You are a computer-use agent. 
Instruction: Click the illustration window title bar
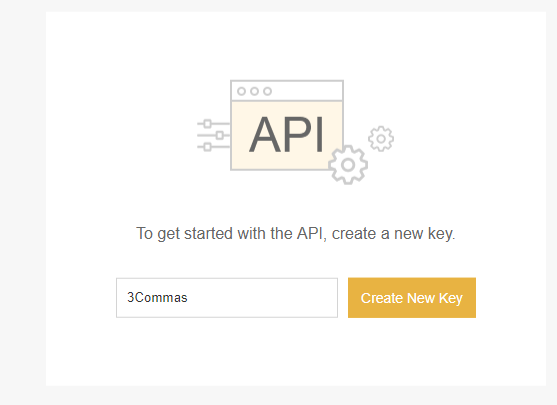287,91
